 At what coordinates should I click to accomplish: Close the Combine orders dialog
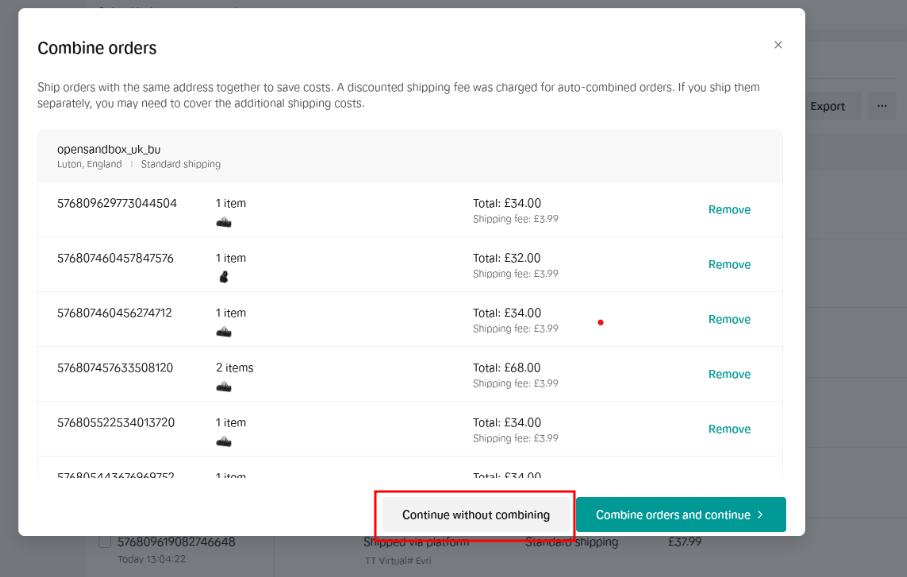point(778,45)
